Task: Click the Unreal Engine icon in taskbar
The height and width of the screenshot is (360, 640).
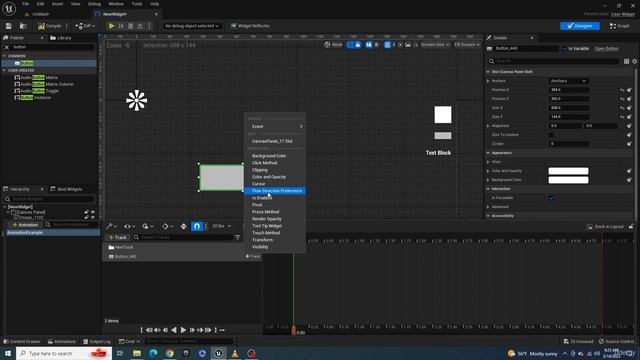Action: [x=218, y=353]
